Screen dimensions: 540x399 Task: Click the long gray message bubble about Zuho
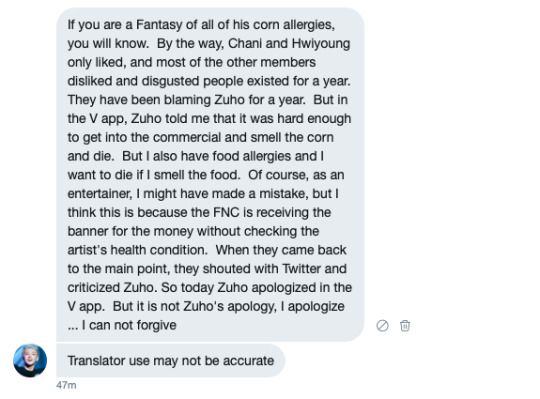point(210,175)
